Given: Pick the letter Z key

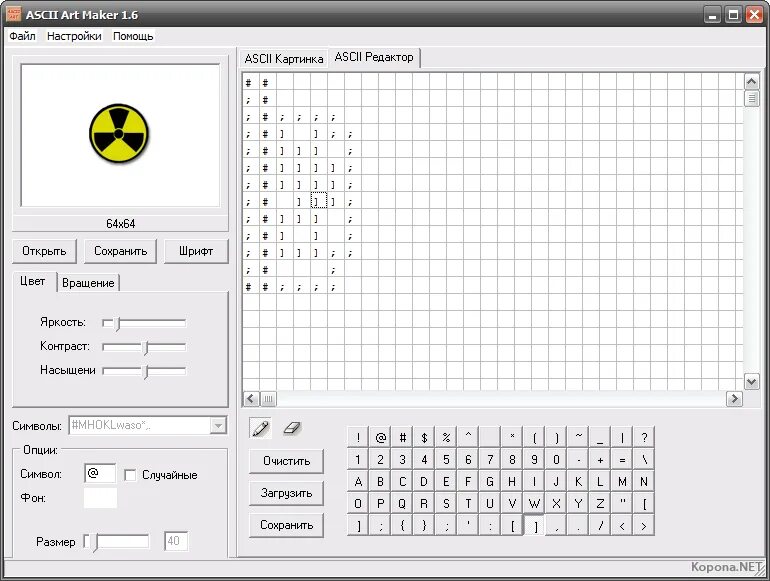Looking at the screenshot, I should (600, 503).
